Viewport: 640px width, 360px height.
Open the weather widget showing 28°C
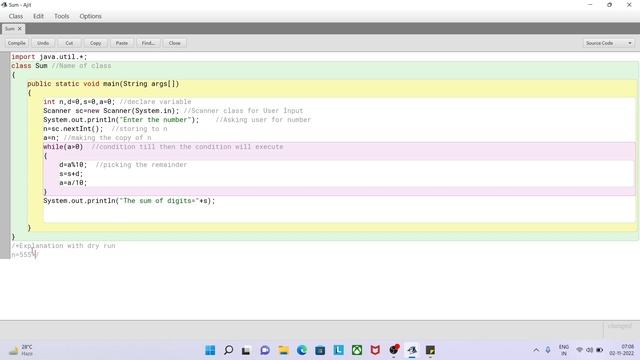click(x=21, y=350)
